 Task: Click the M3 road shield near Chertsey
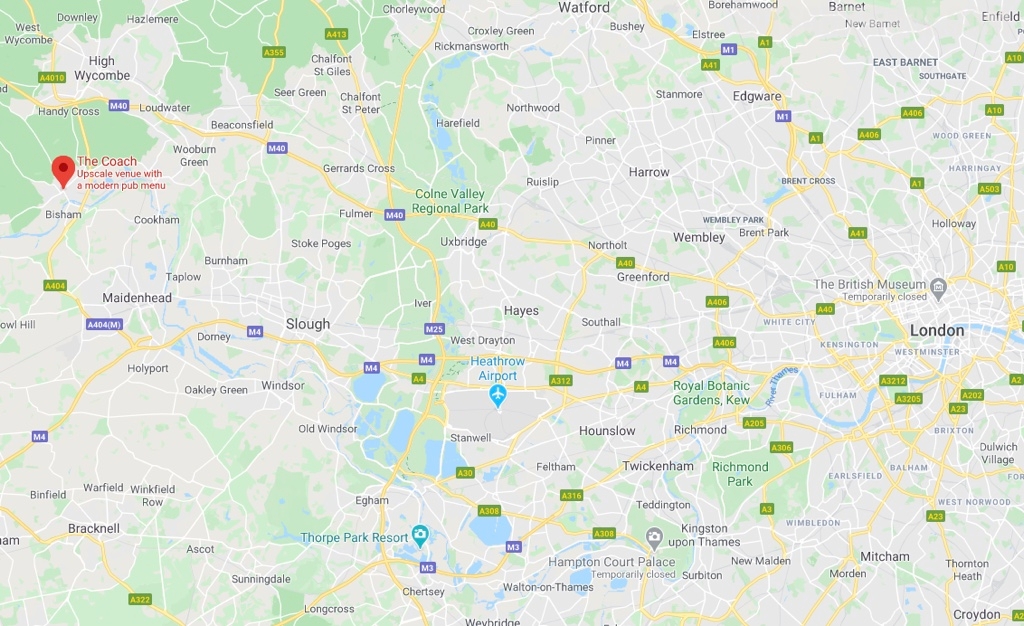pyautogui.click(x=427, y=567)
